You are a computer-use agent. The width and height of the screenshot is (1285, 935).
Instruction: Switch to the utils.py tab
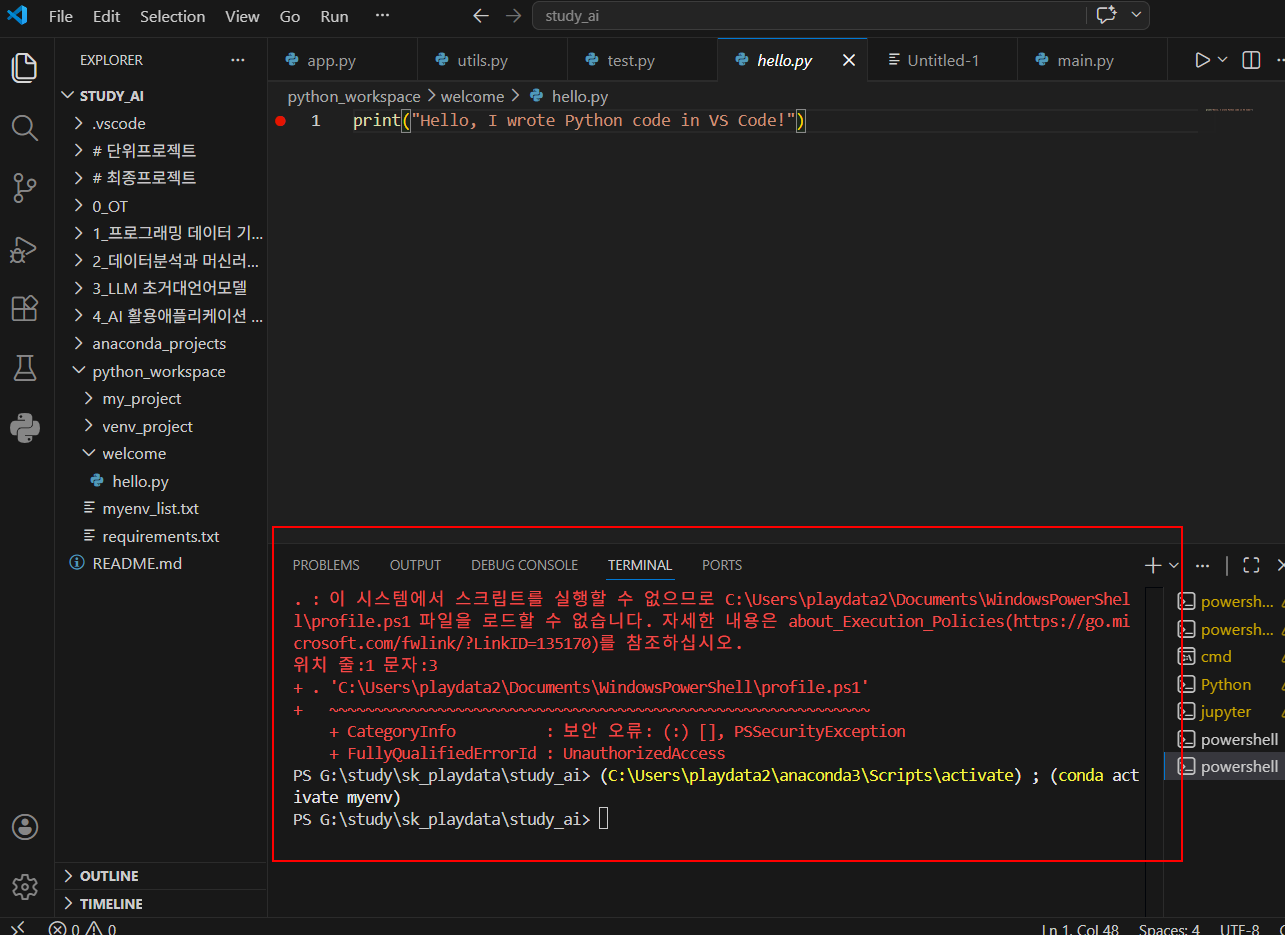pyautogui.click(x=492, y=60)
